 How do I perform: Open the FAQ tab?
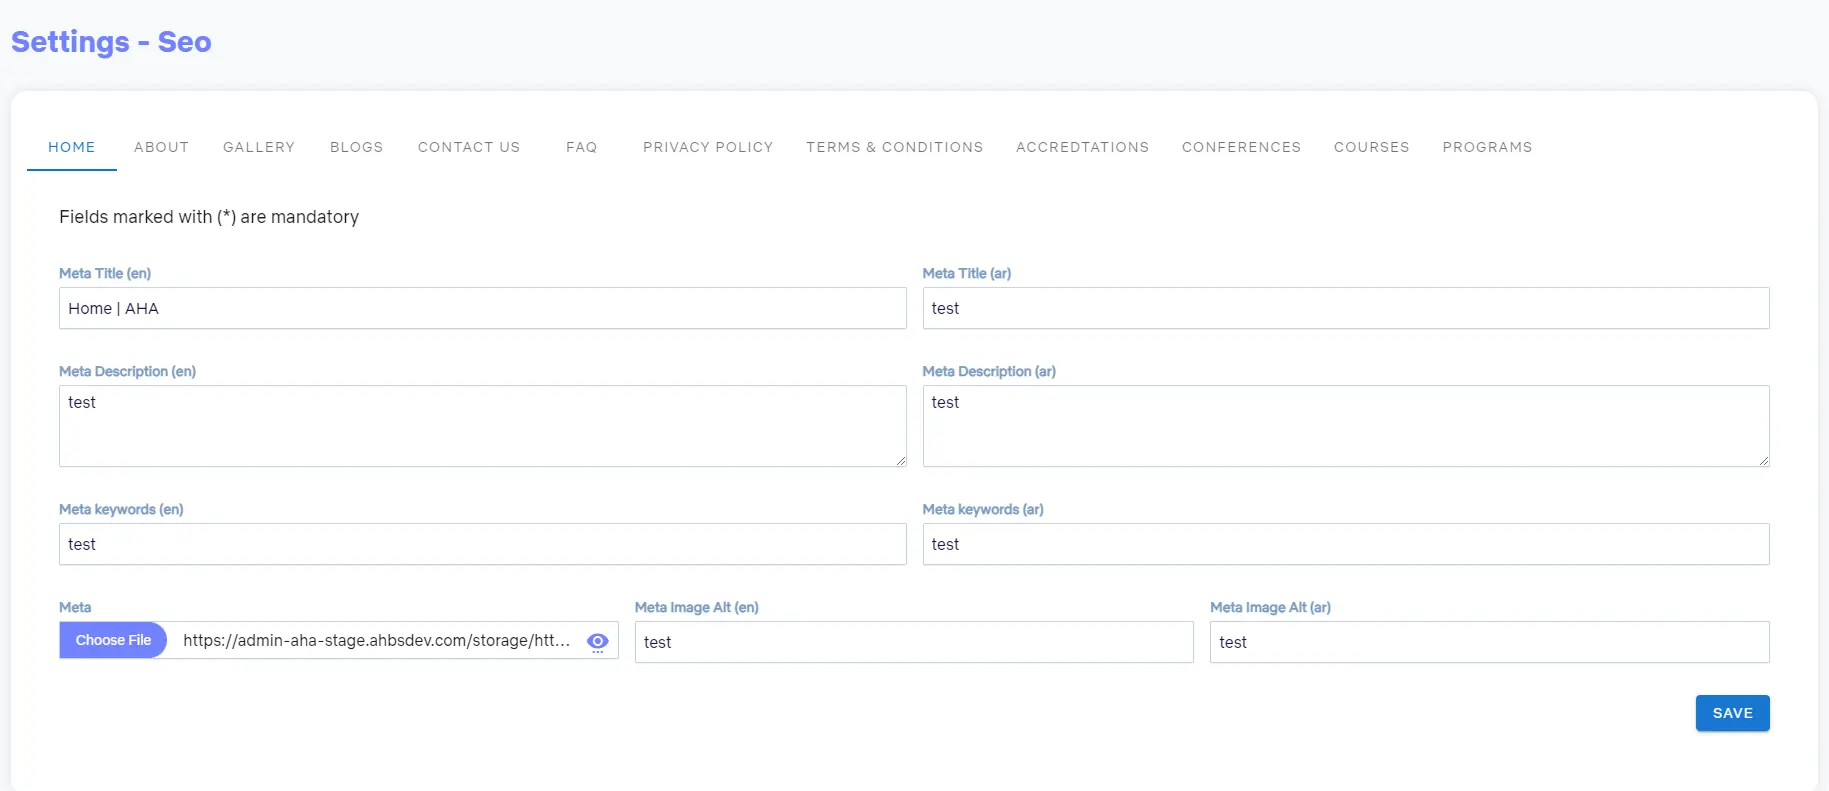581,147
